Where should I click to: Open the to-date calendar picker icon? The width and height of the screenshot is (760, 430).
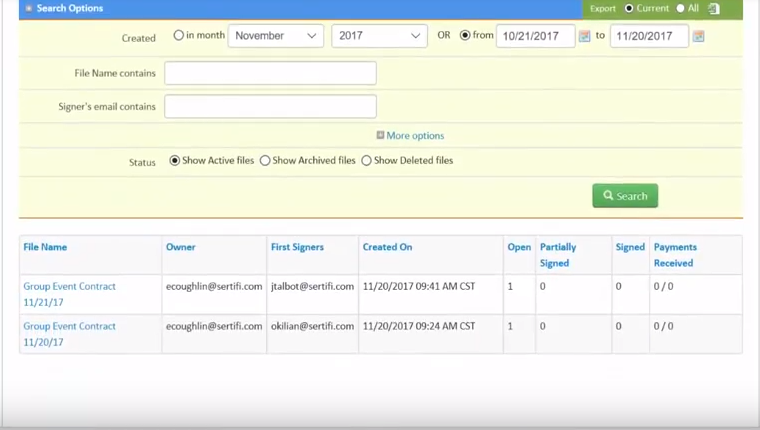click(698, 36)
